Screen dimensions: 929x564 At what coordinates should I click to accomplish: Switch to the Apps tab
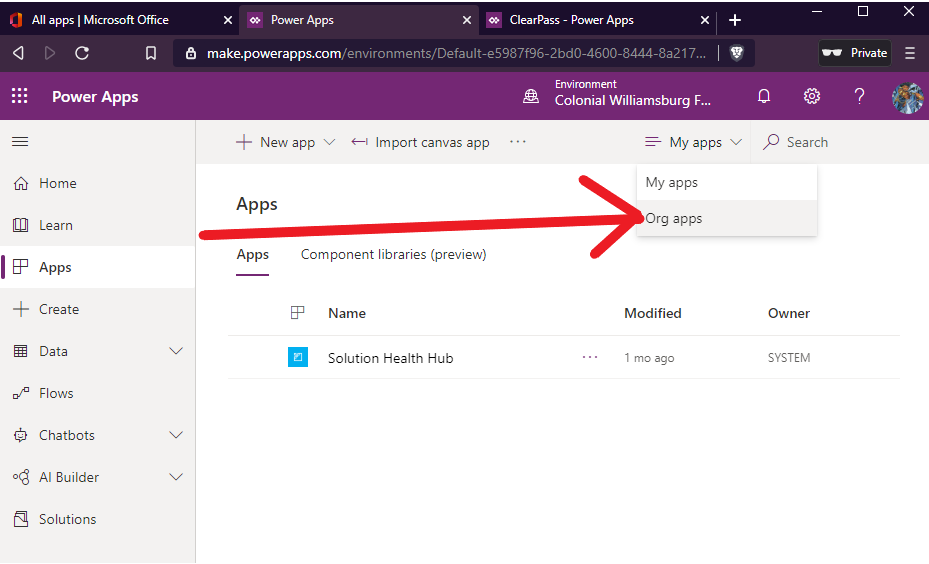[x=252, y=255]
